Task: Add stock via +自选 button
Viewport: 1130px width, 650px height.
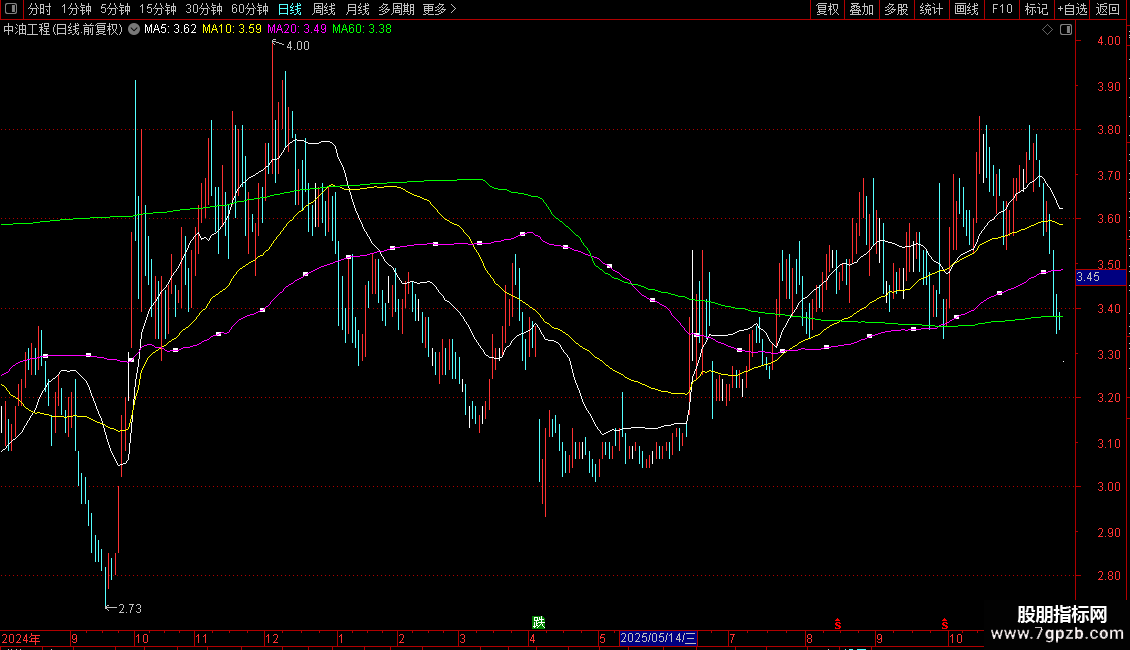Action: click(x=1072, y=9)
